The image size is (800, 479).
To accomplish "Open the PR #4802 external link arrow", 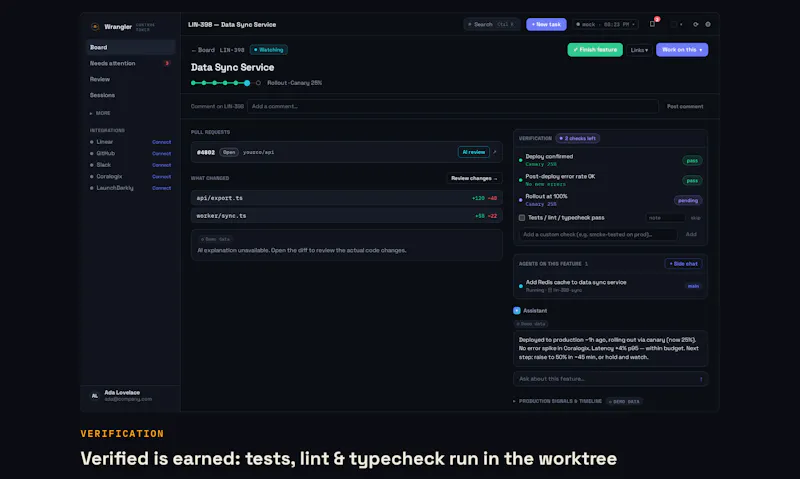I will click(x=494, y=152).
